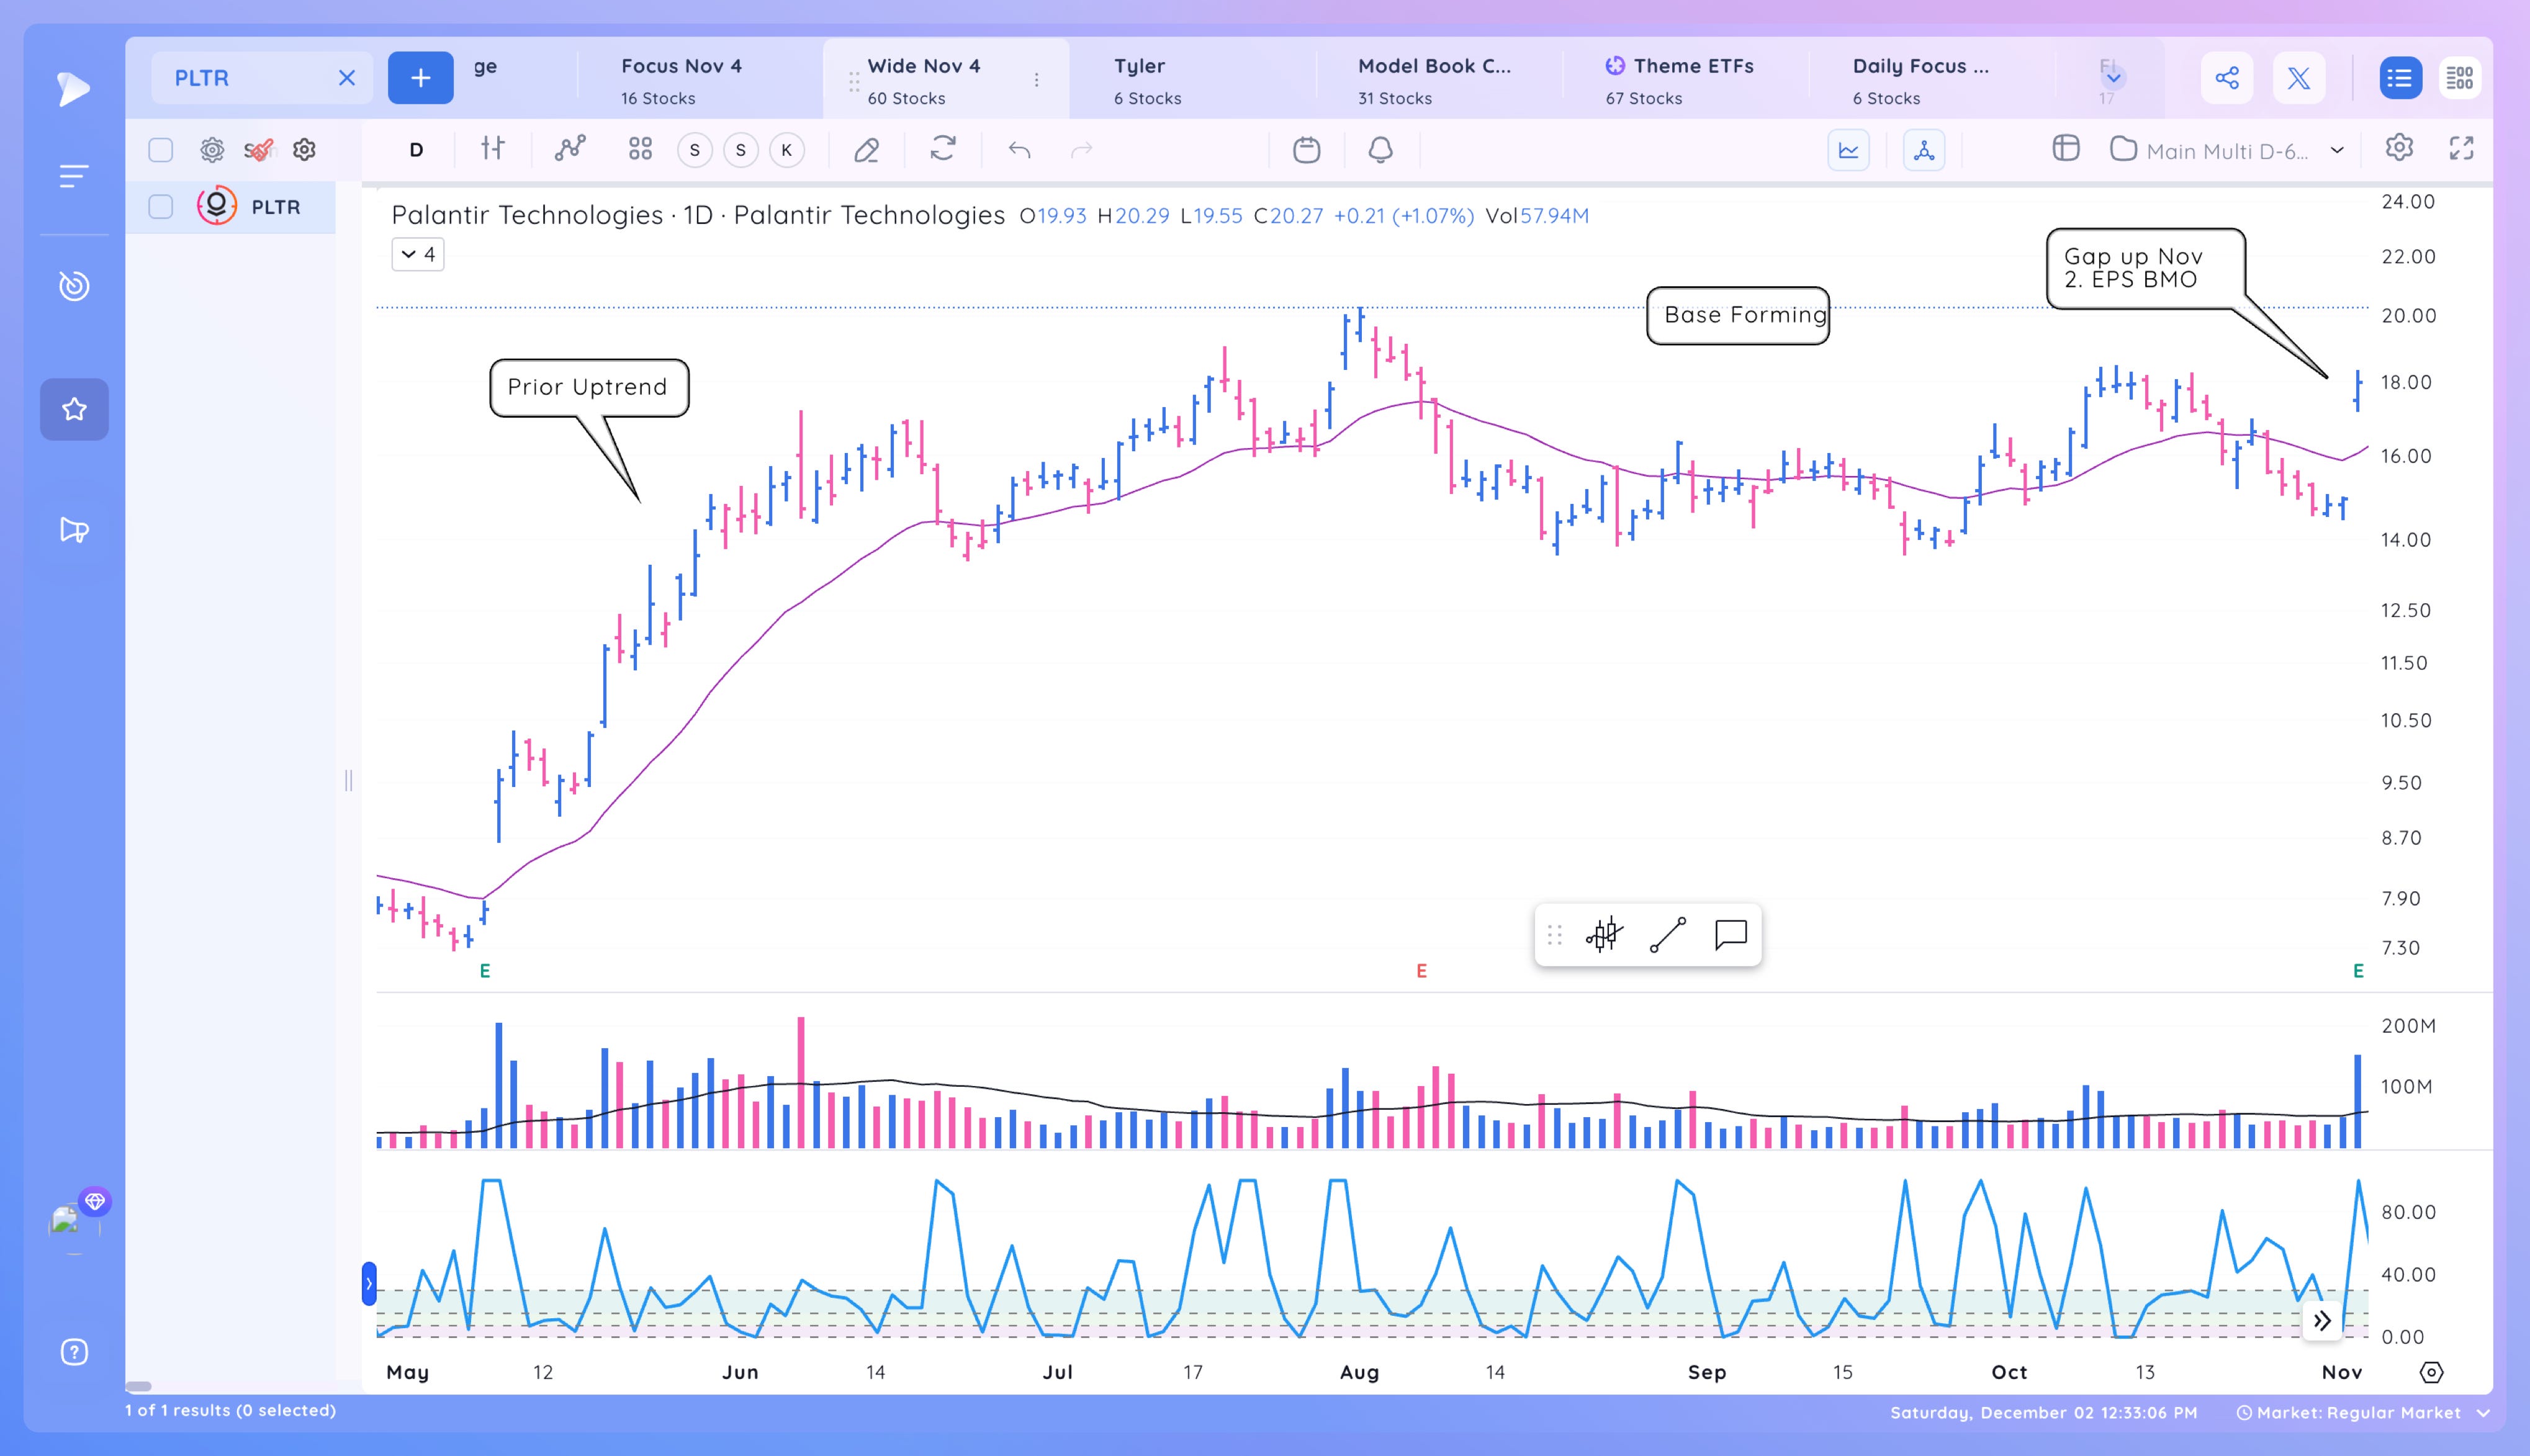2530x1456 pixels.
Task: Open the calendar icon in toolbar
Action: (x=1306, y=150)
